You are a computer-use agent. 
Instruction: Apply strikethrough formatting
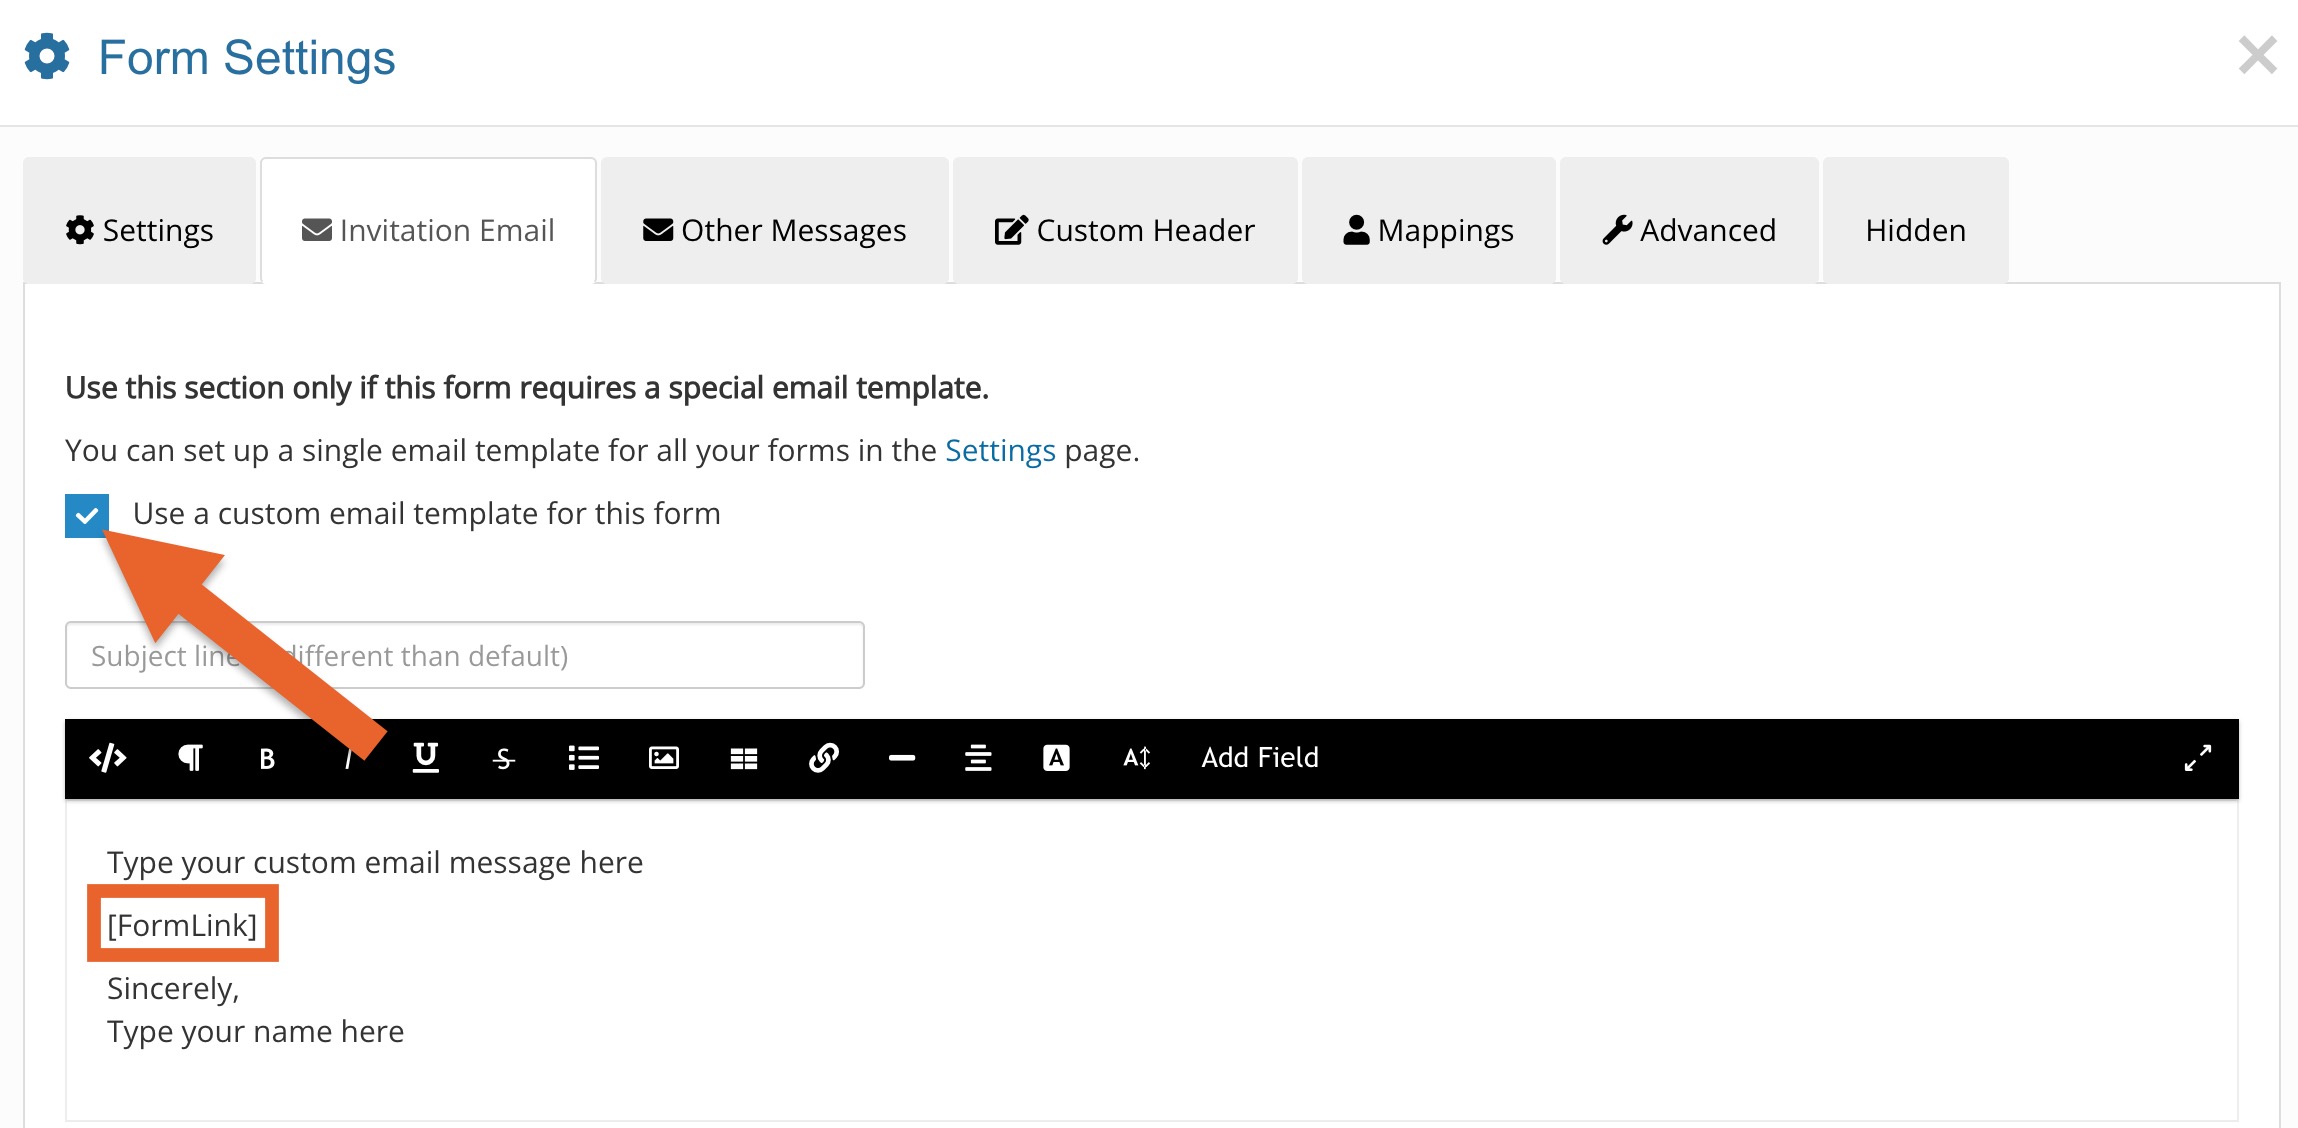click(504, 759)
